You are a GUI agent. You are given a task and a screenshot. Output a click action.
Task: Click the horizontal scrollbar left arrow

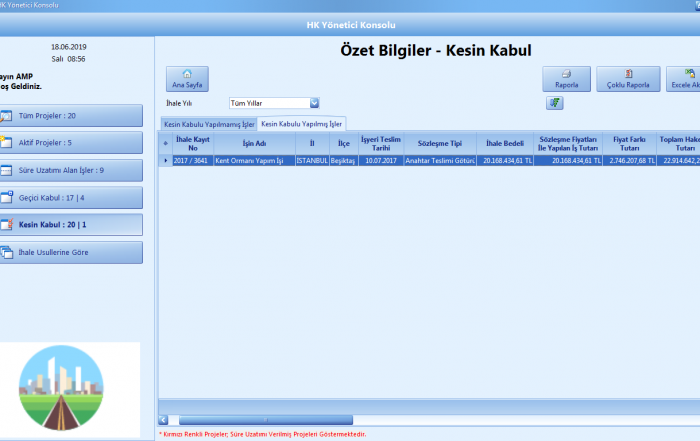[x=165, y=420]
